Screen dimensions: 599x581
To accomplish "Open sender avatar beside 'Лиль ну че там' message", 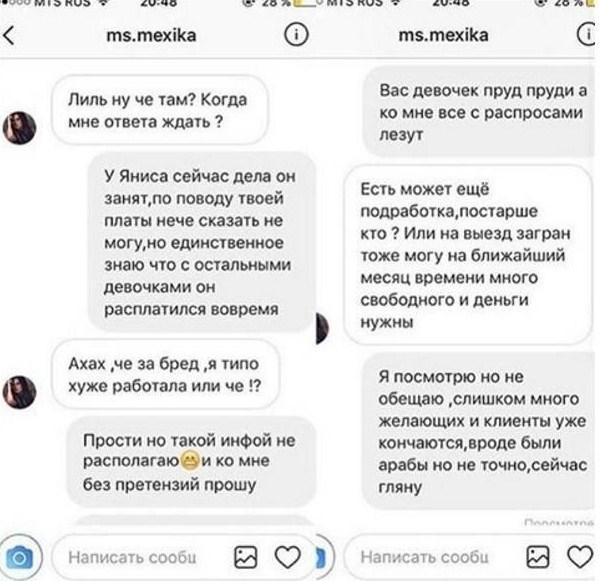I will pyautogui.click(x=19, y=128).
